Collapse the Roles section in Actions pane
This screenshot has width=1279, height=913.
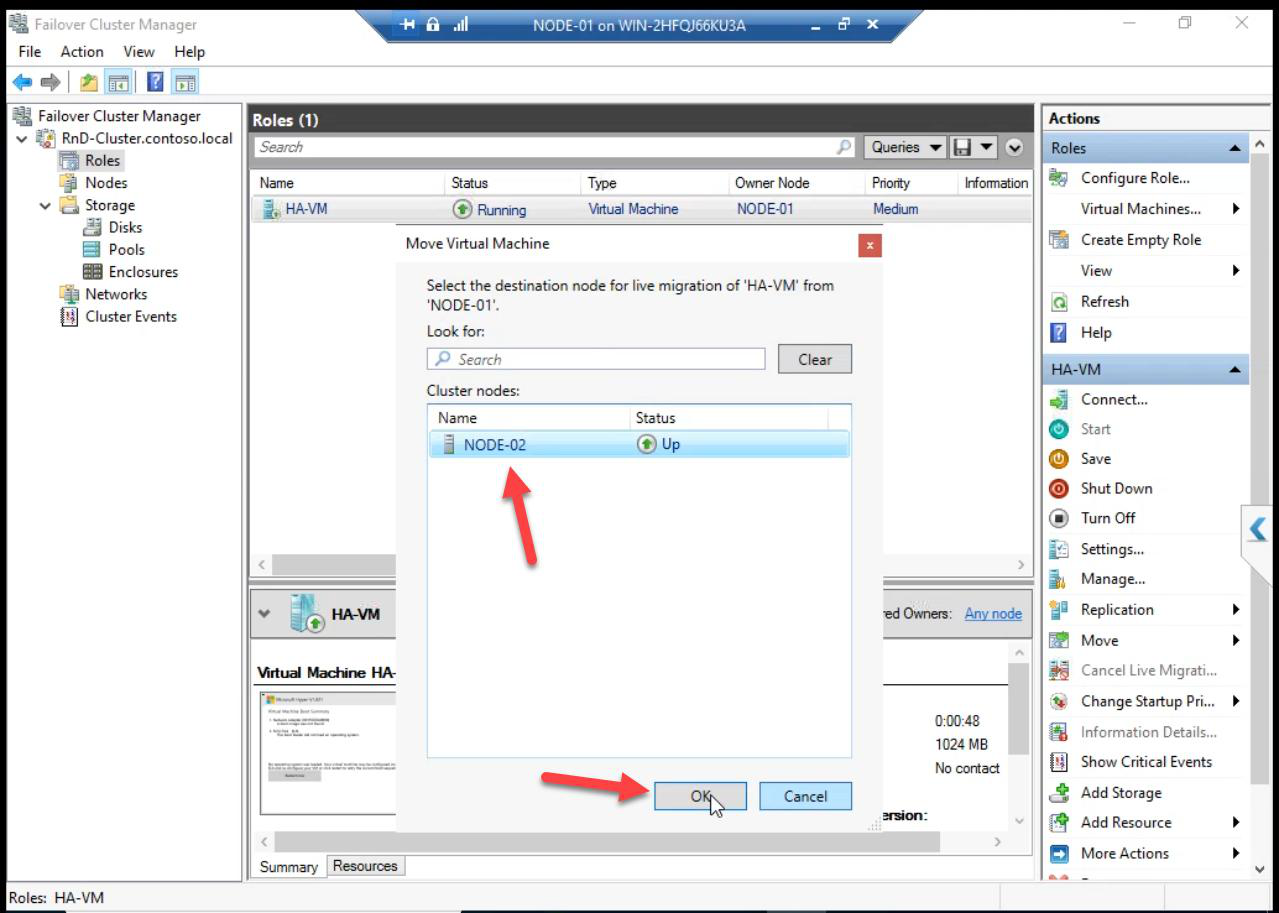click(1235, 148)
